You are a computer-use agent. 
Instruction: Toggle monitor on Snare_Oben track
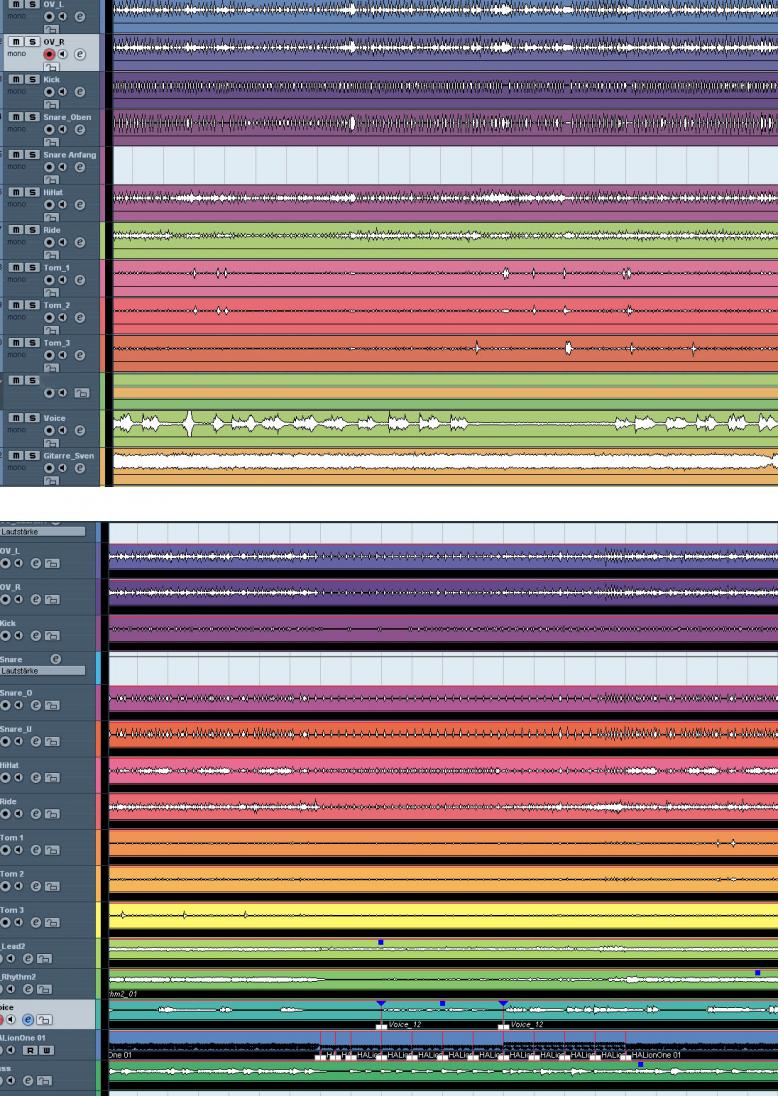click(62, 129)
